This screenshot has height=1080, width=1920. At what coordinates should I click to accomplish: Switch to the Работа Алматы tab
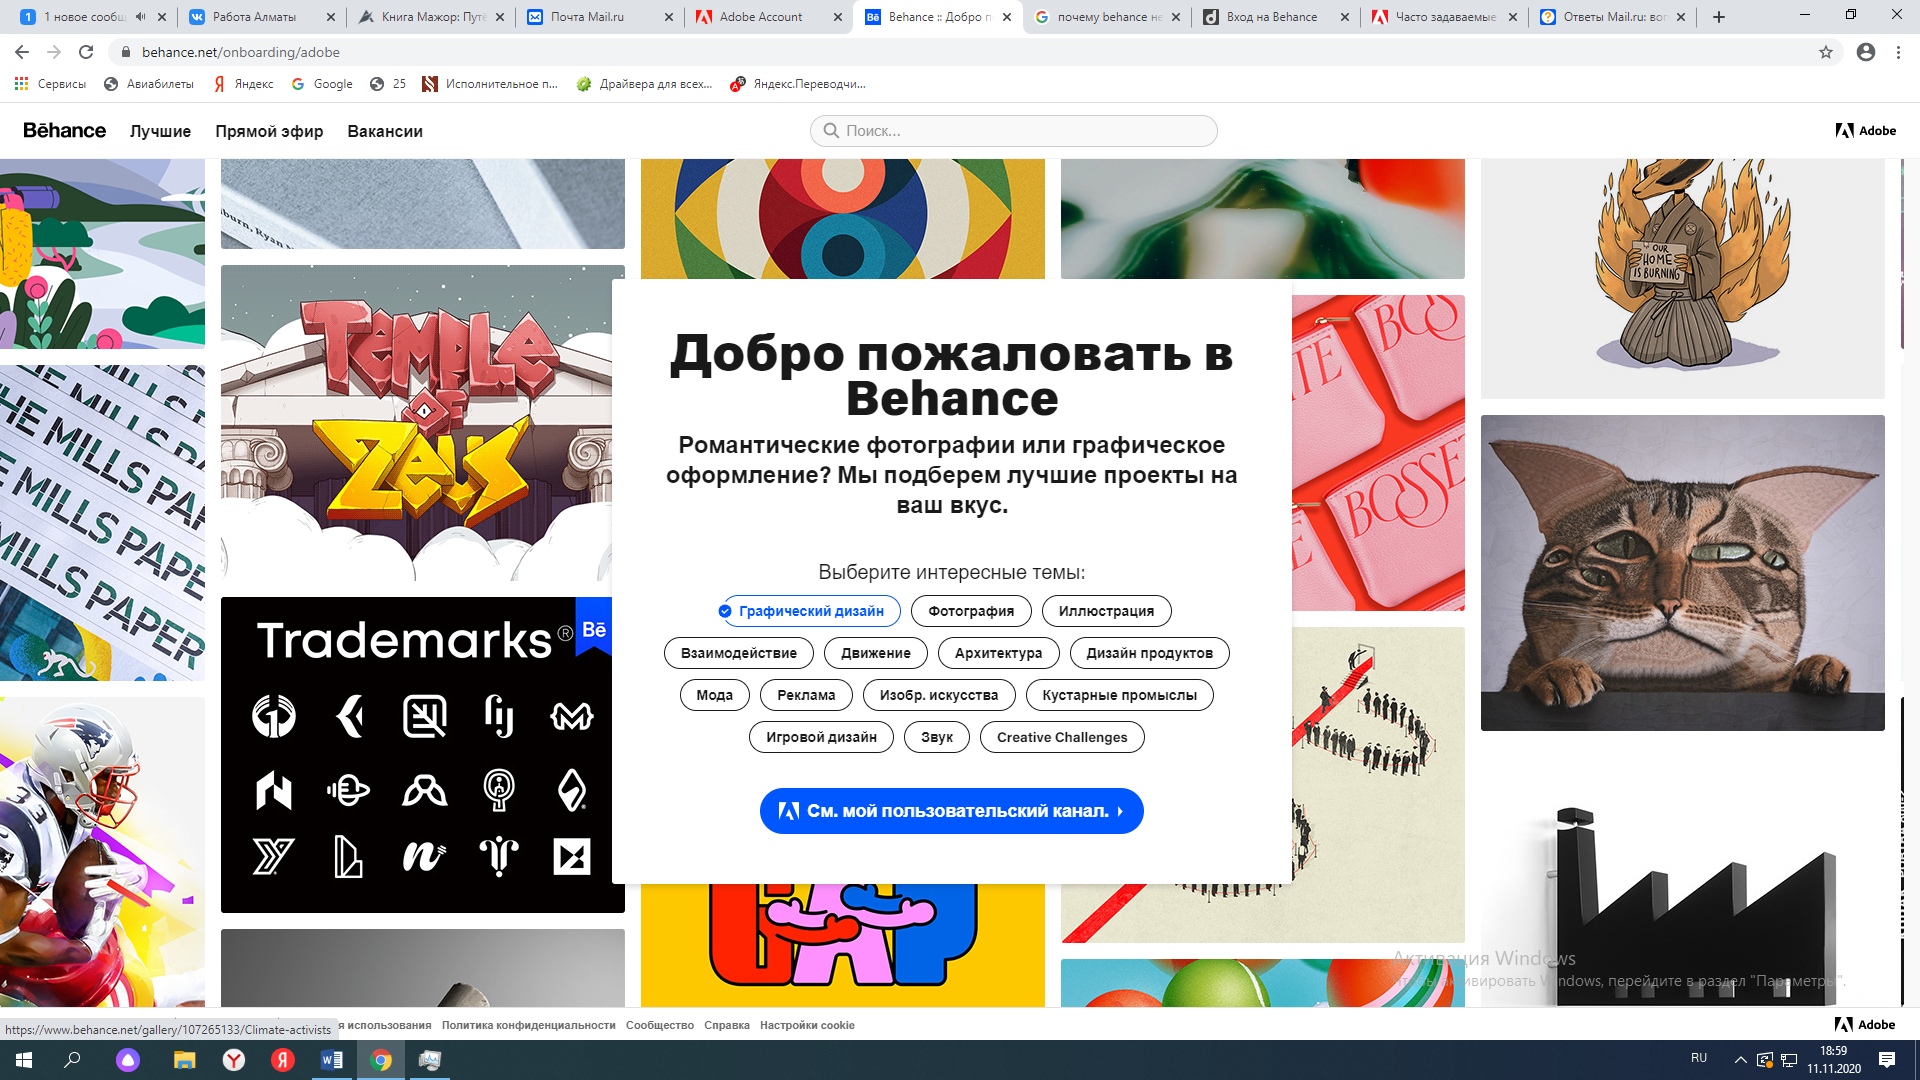[262, 17]
